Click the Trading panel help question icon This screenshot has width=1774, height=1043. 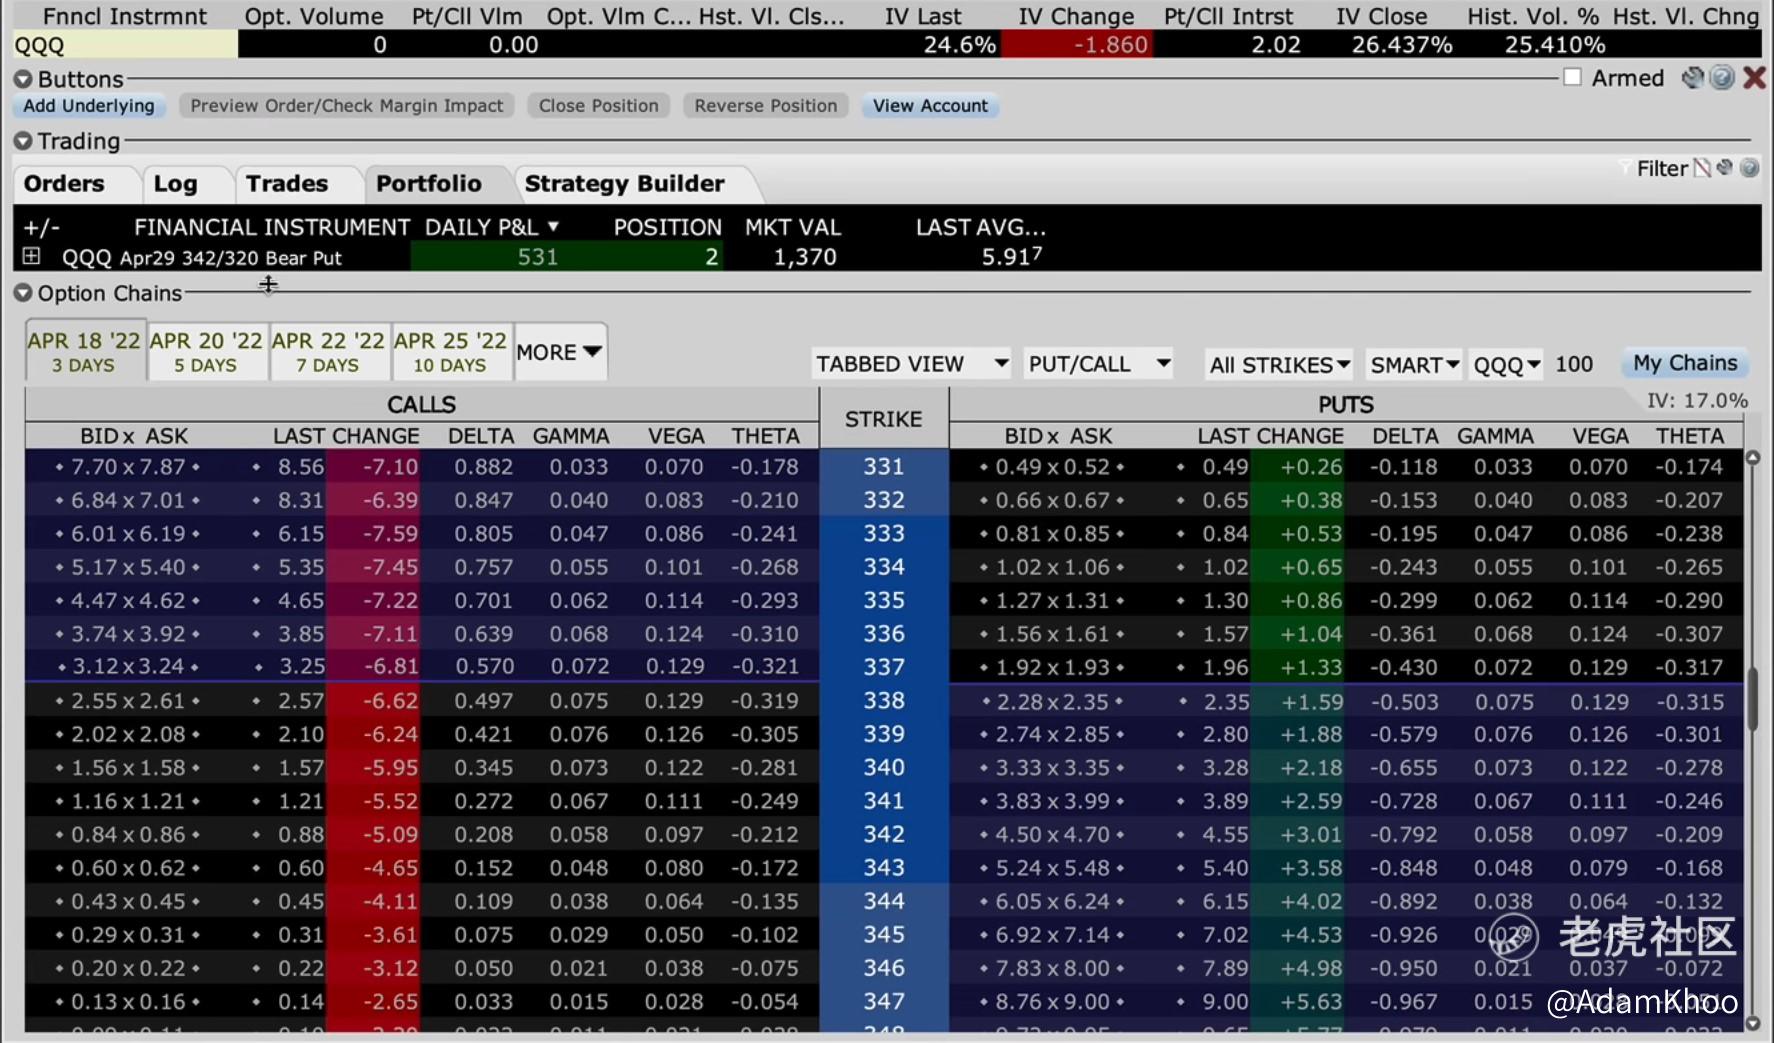1749,168
